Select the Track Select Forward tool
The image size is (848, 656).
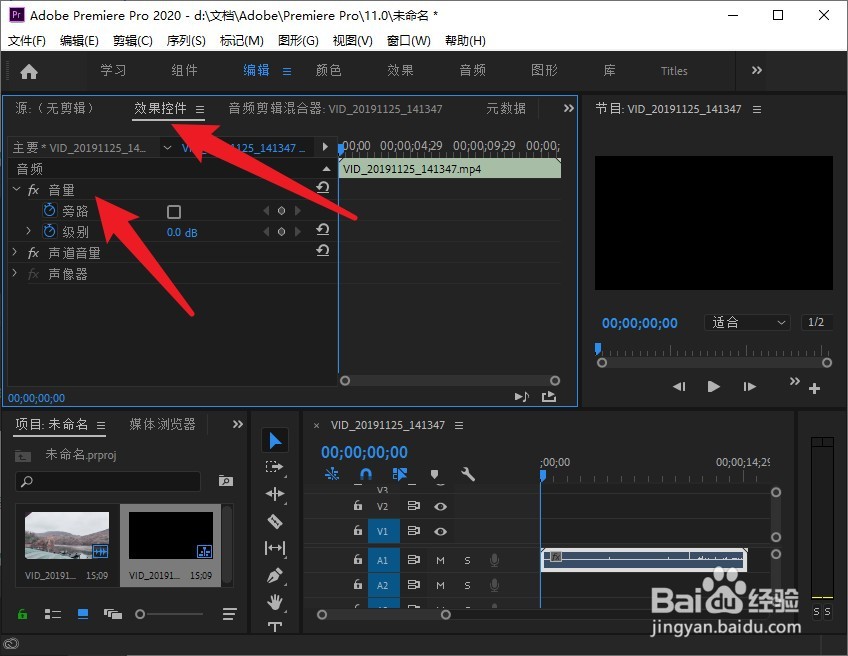pyautogui.click(x=275, y=467)
